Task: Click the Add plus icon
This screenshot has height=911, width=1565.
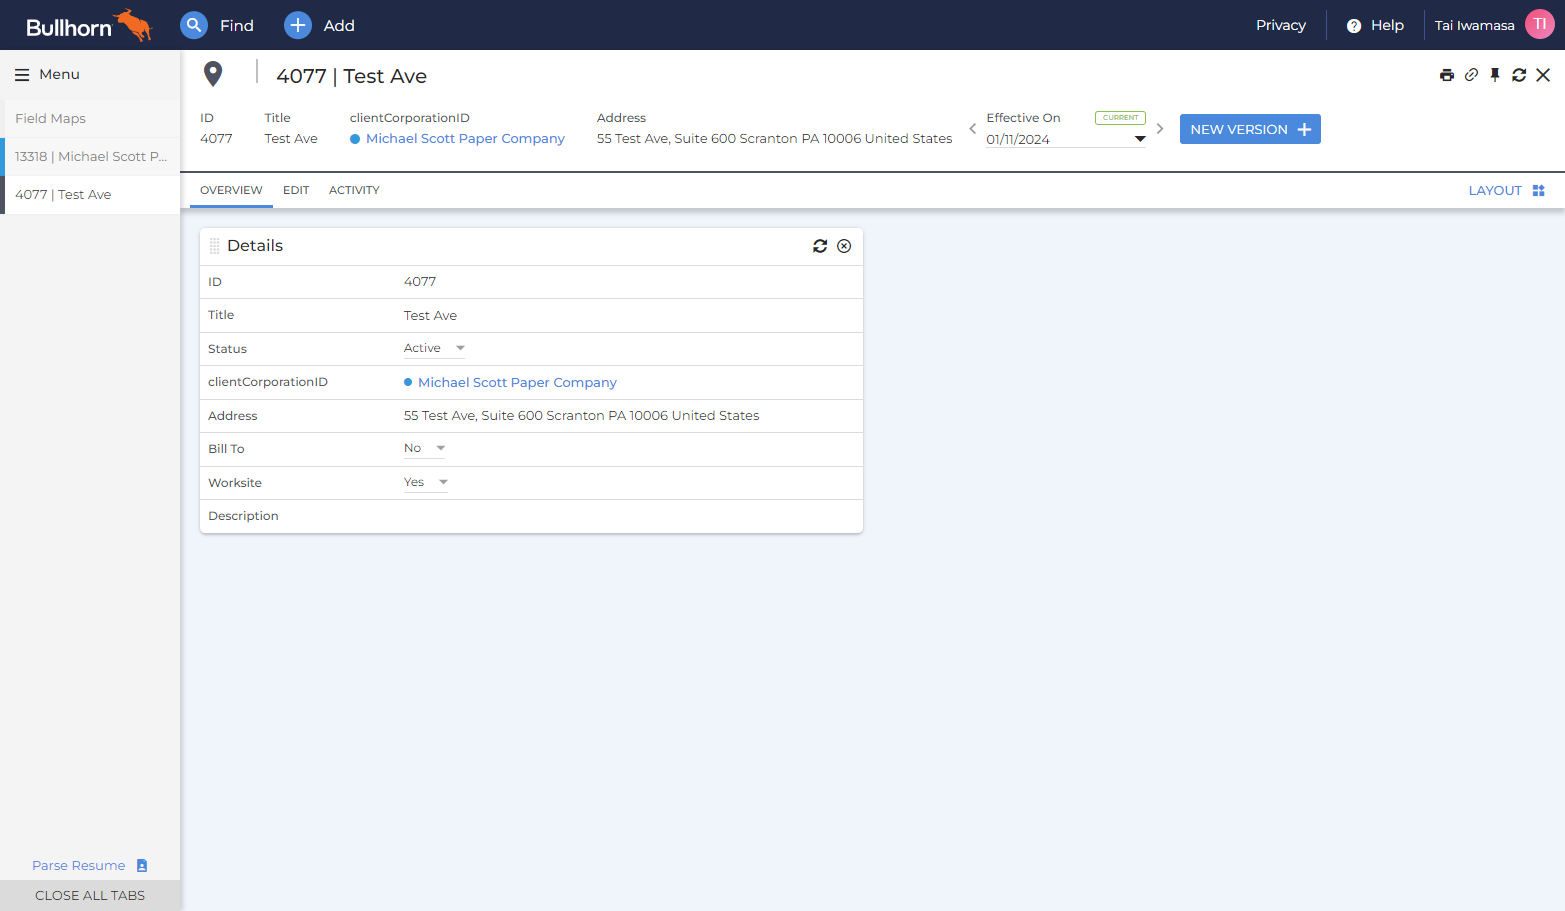Action: (x=298, y=25)
